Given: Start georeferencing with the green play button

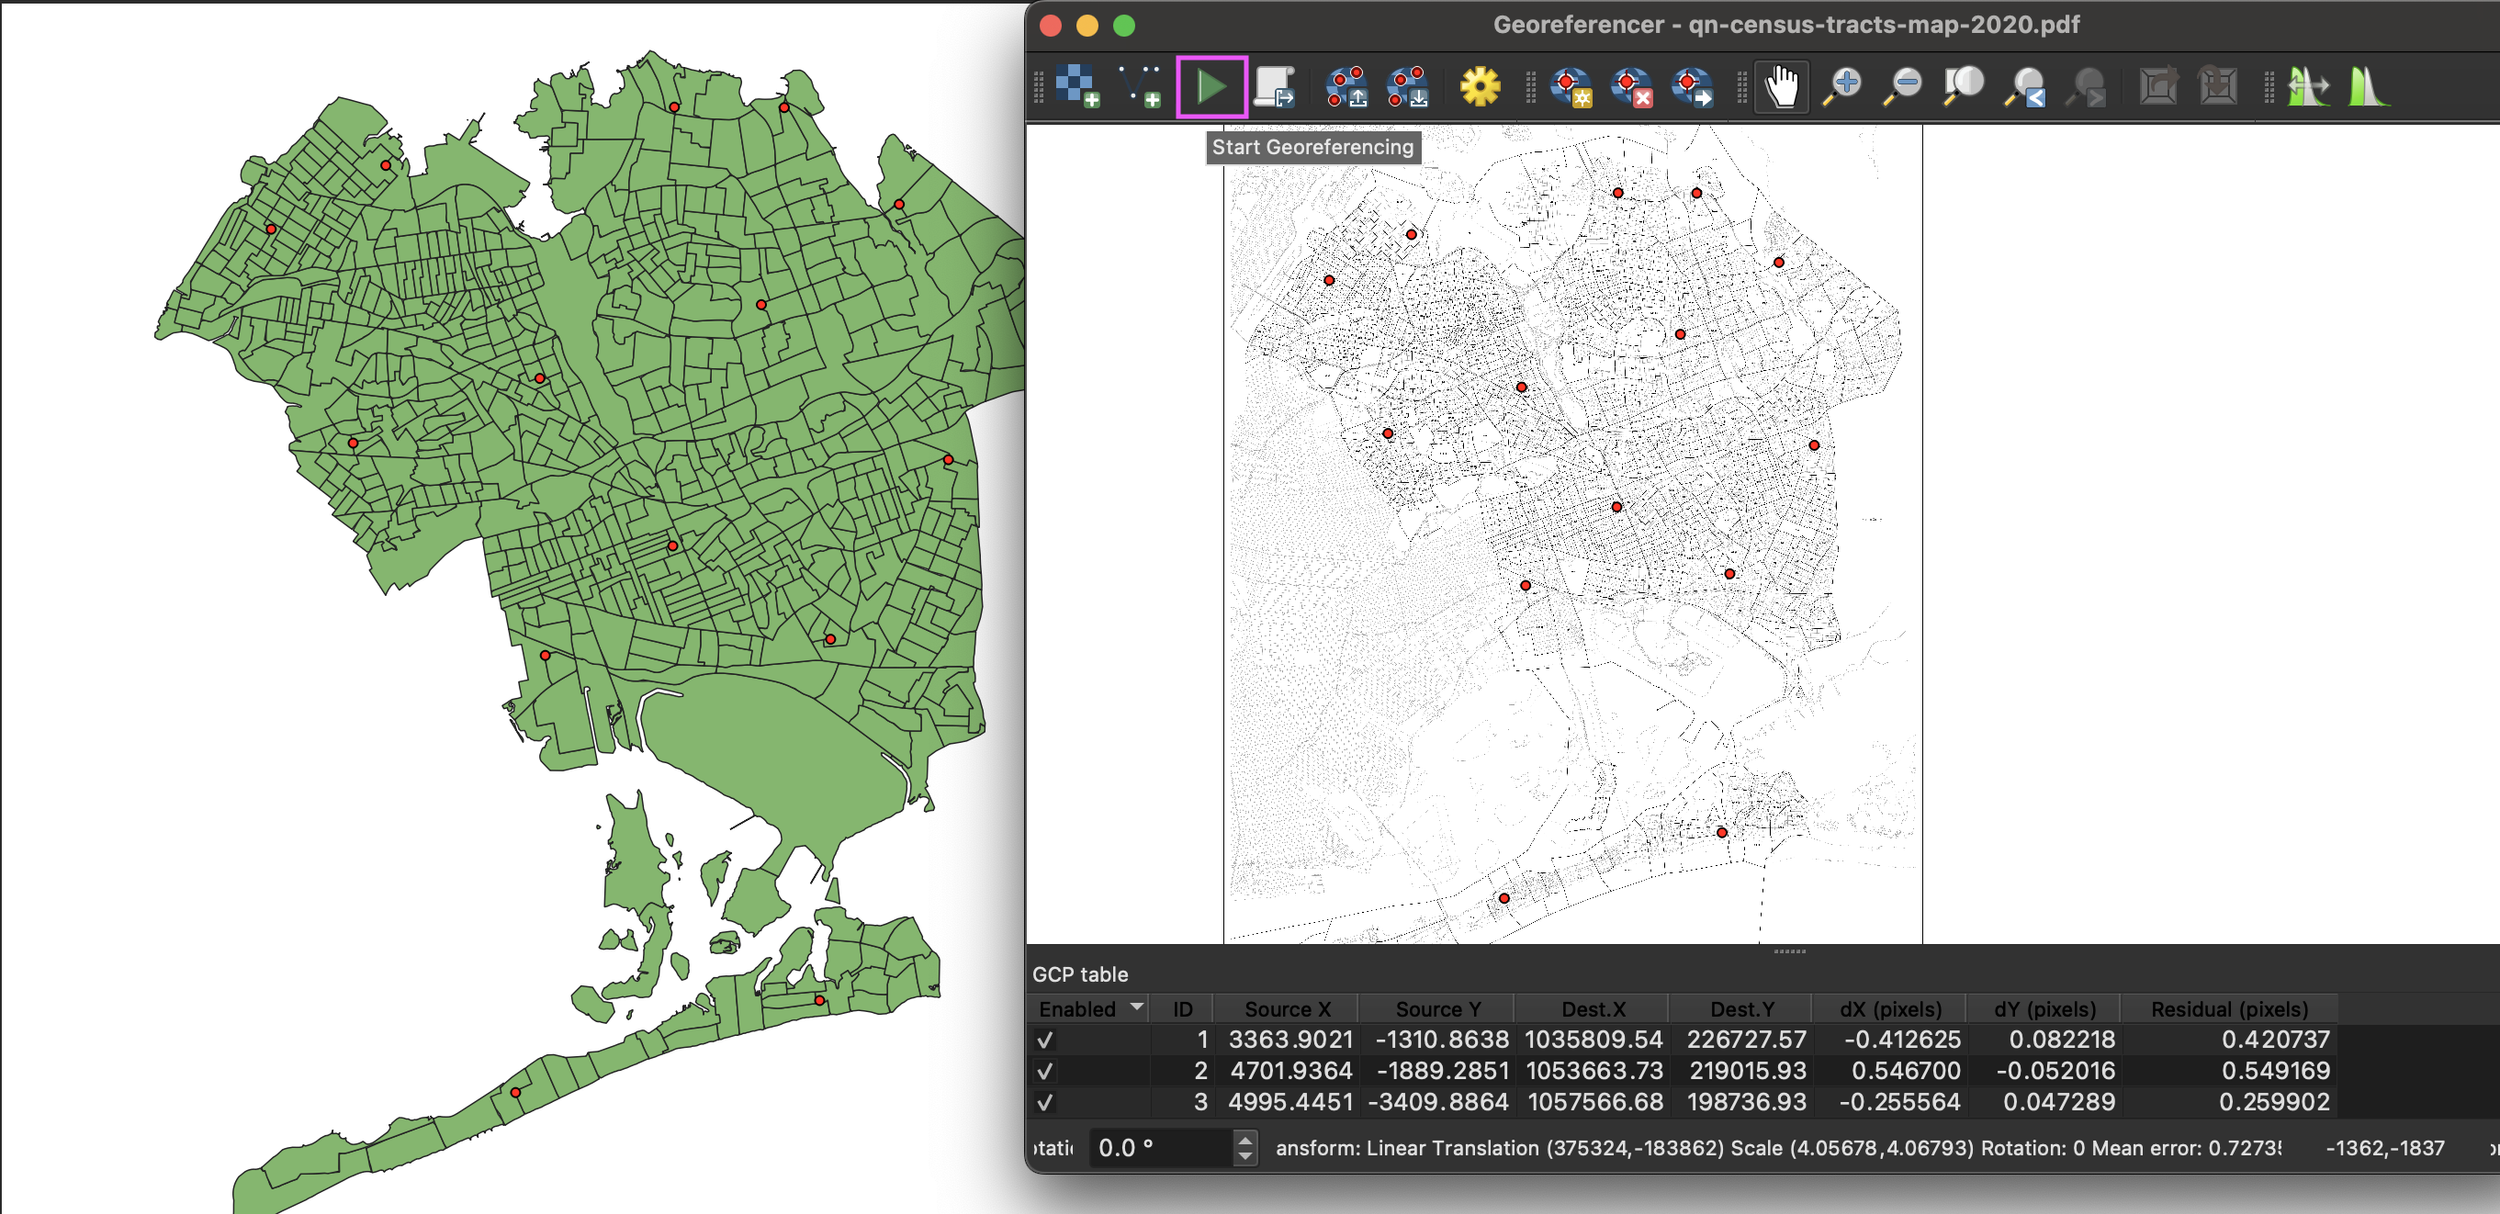Looking at the screenshot, I should click(1211, 86).
